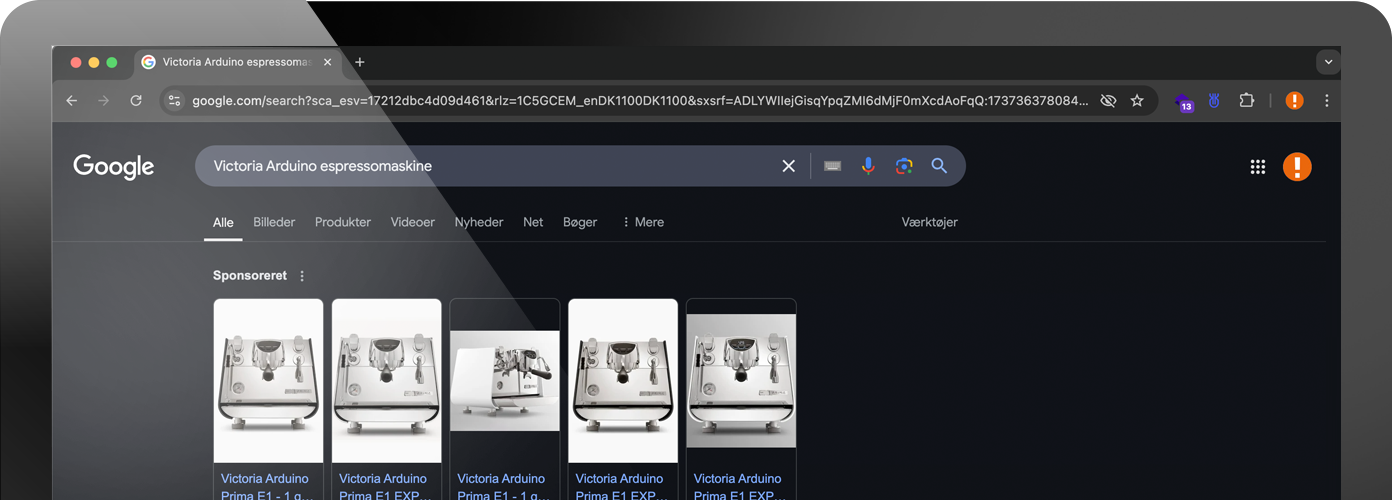1392x500 pixels.
Task: Switch to the Billeder tab
Action: [x=274, y=222]
